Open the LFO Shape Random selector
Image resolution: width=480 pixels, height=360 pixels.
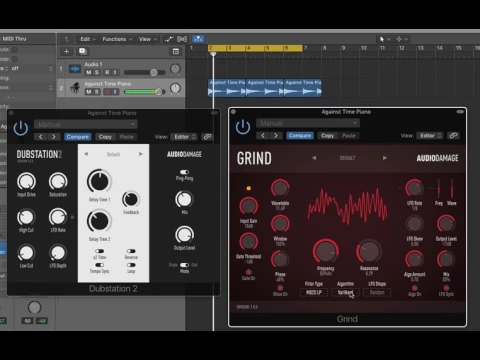pyautogui.click(x=377, y=292)
